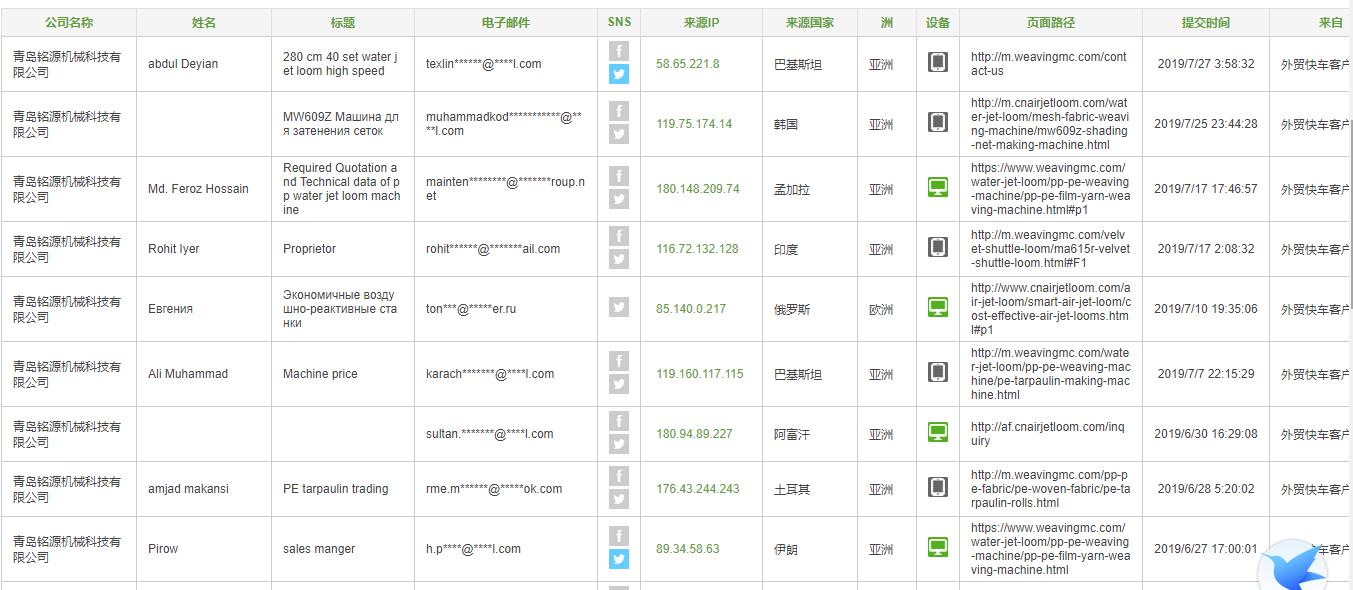The height and width of the screenshot is (590, 1353).
Task: Click Facebook icon in Ali Muhammad row
Action: (x=619, y=361)
